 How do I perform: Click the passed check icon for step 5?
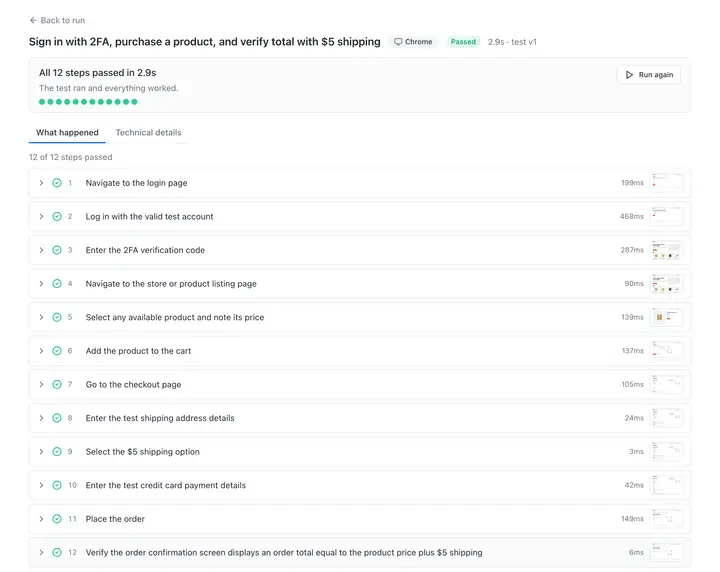click(57, 317)
